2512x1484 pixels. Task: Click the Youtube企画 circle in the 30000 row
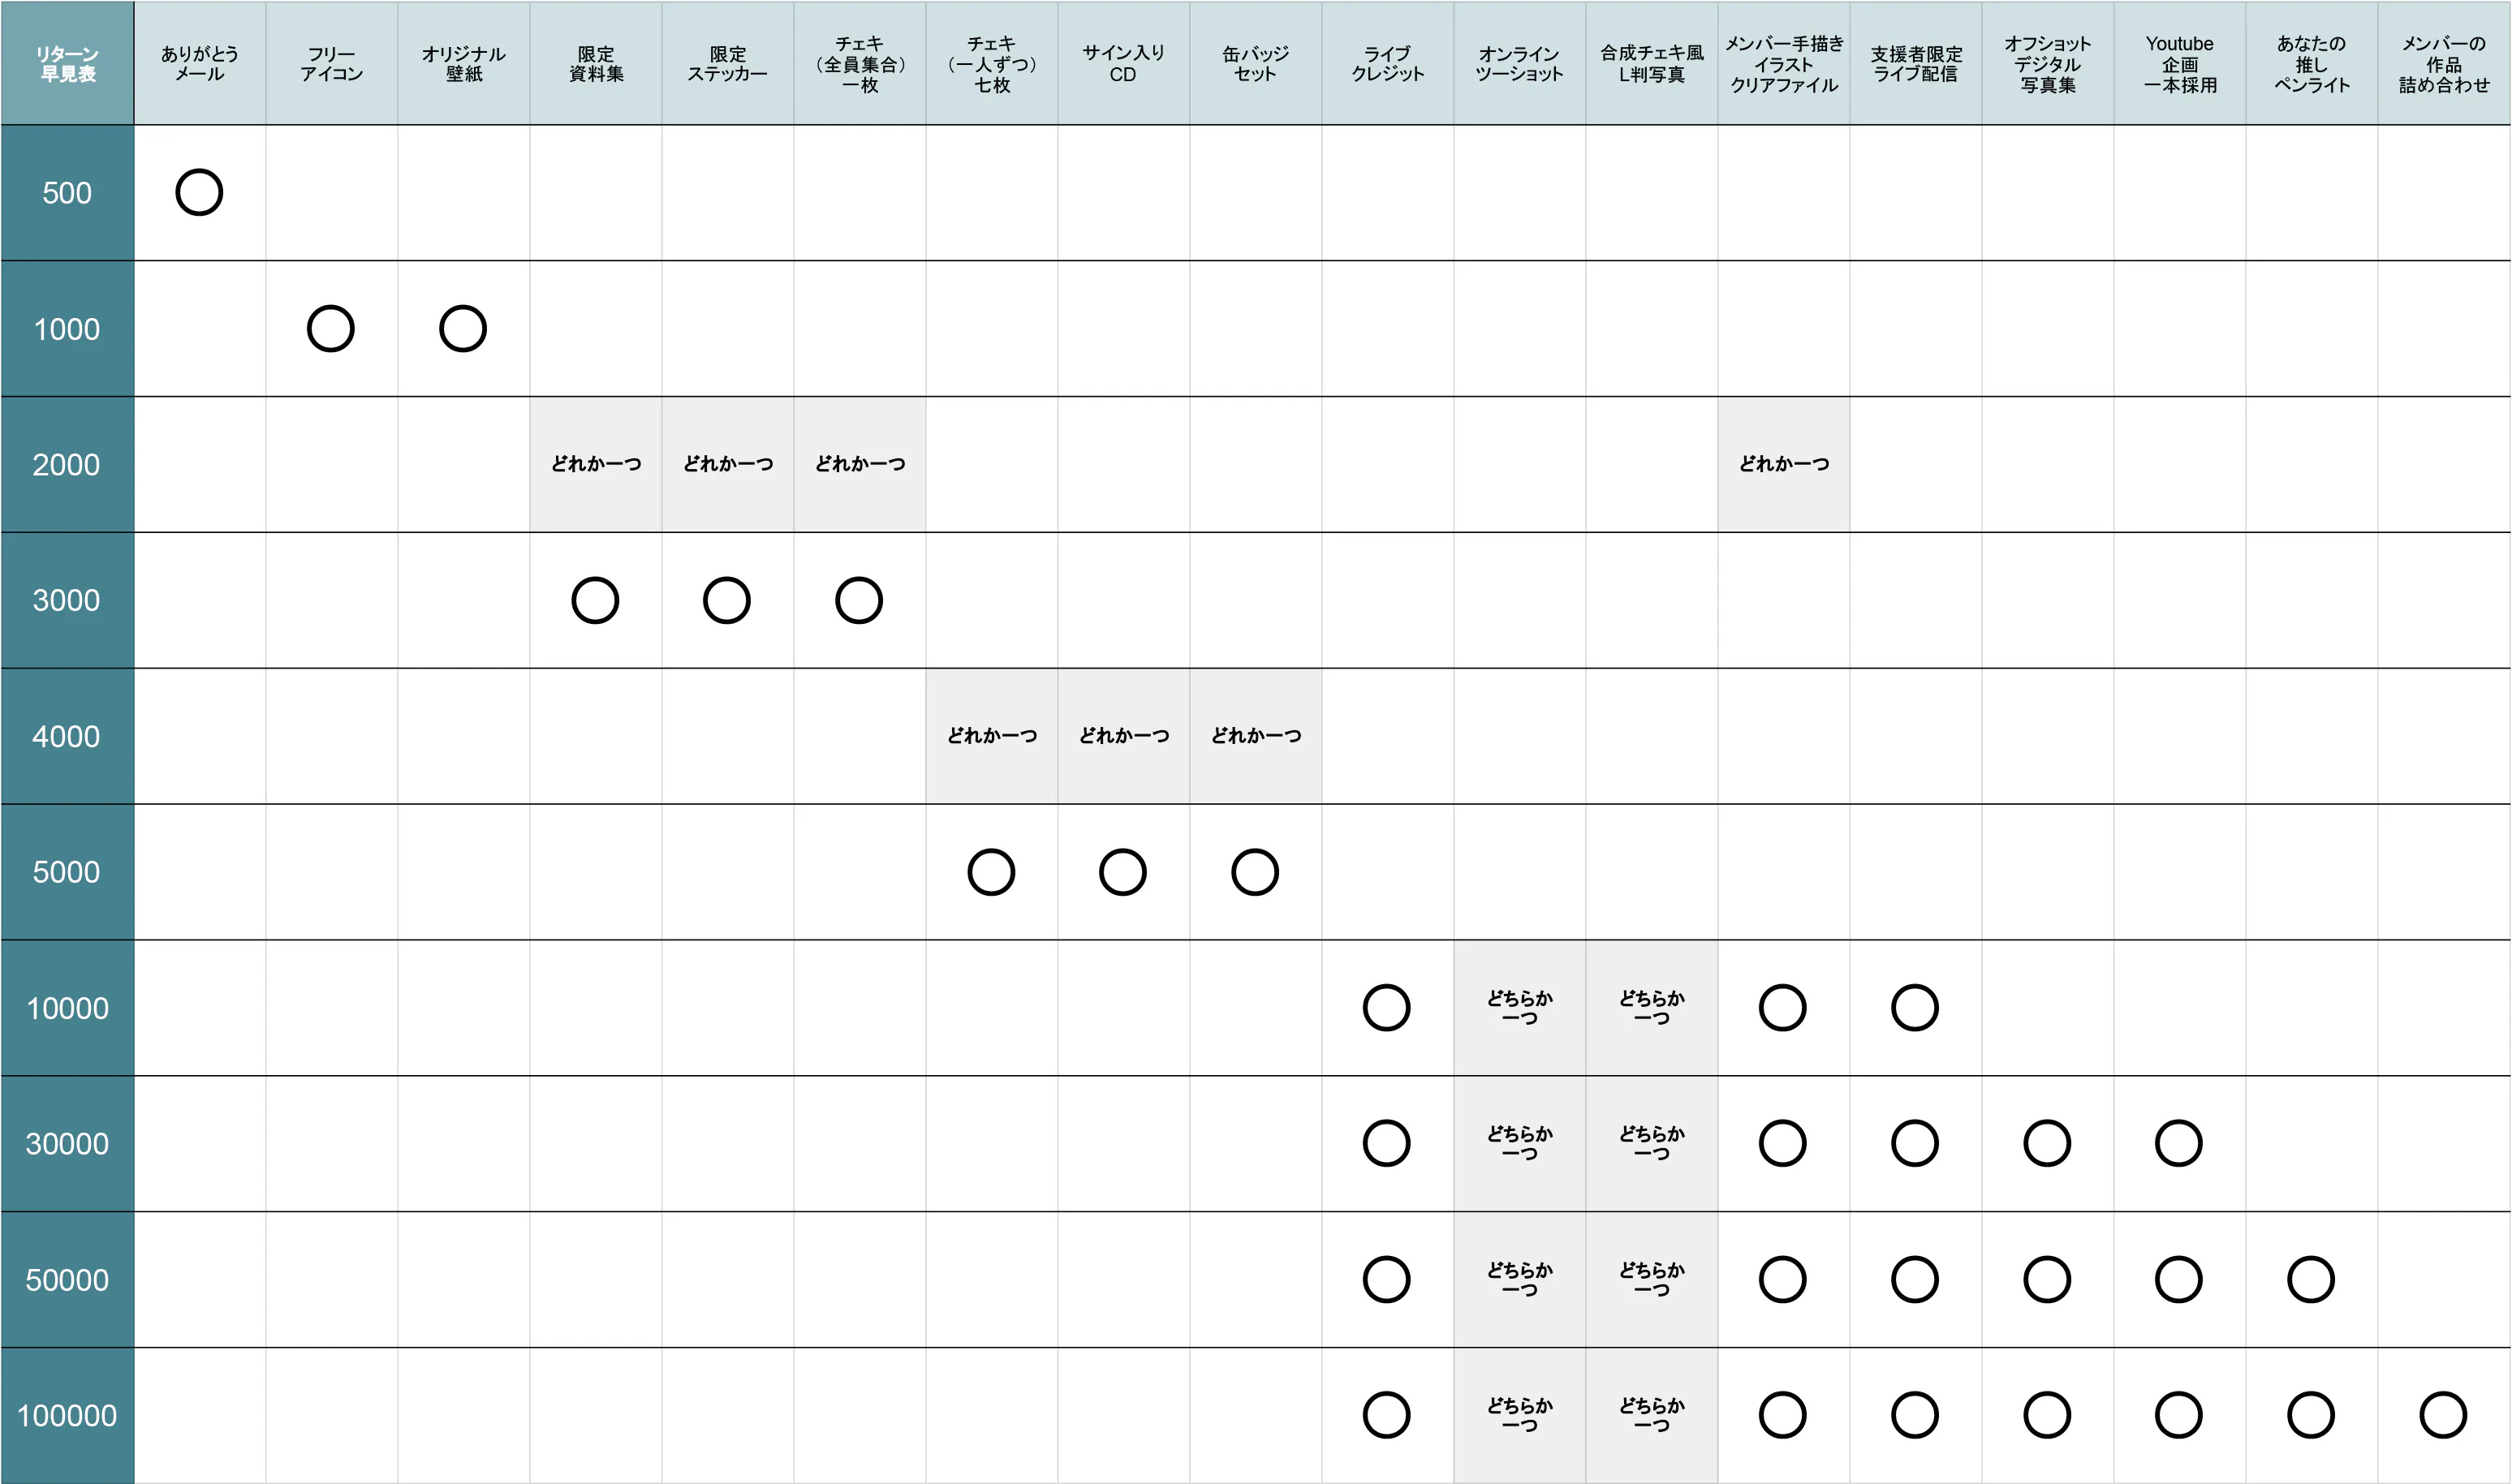pos(2179,1144)
